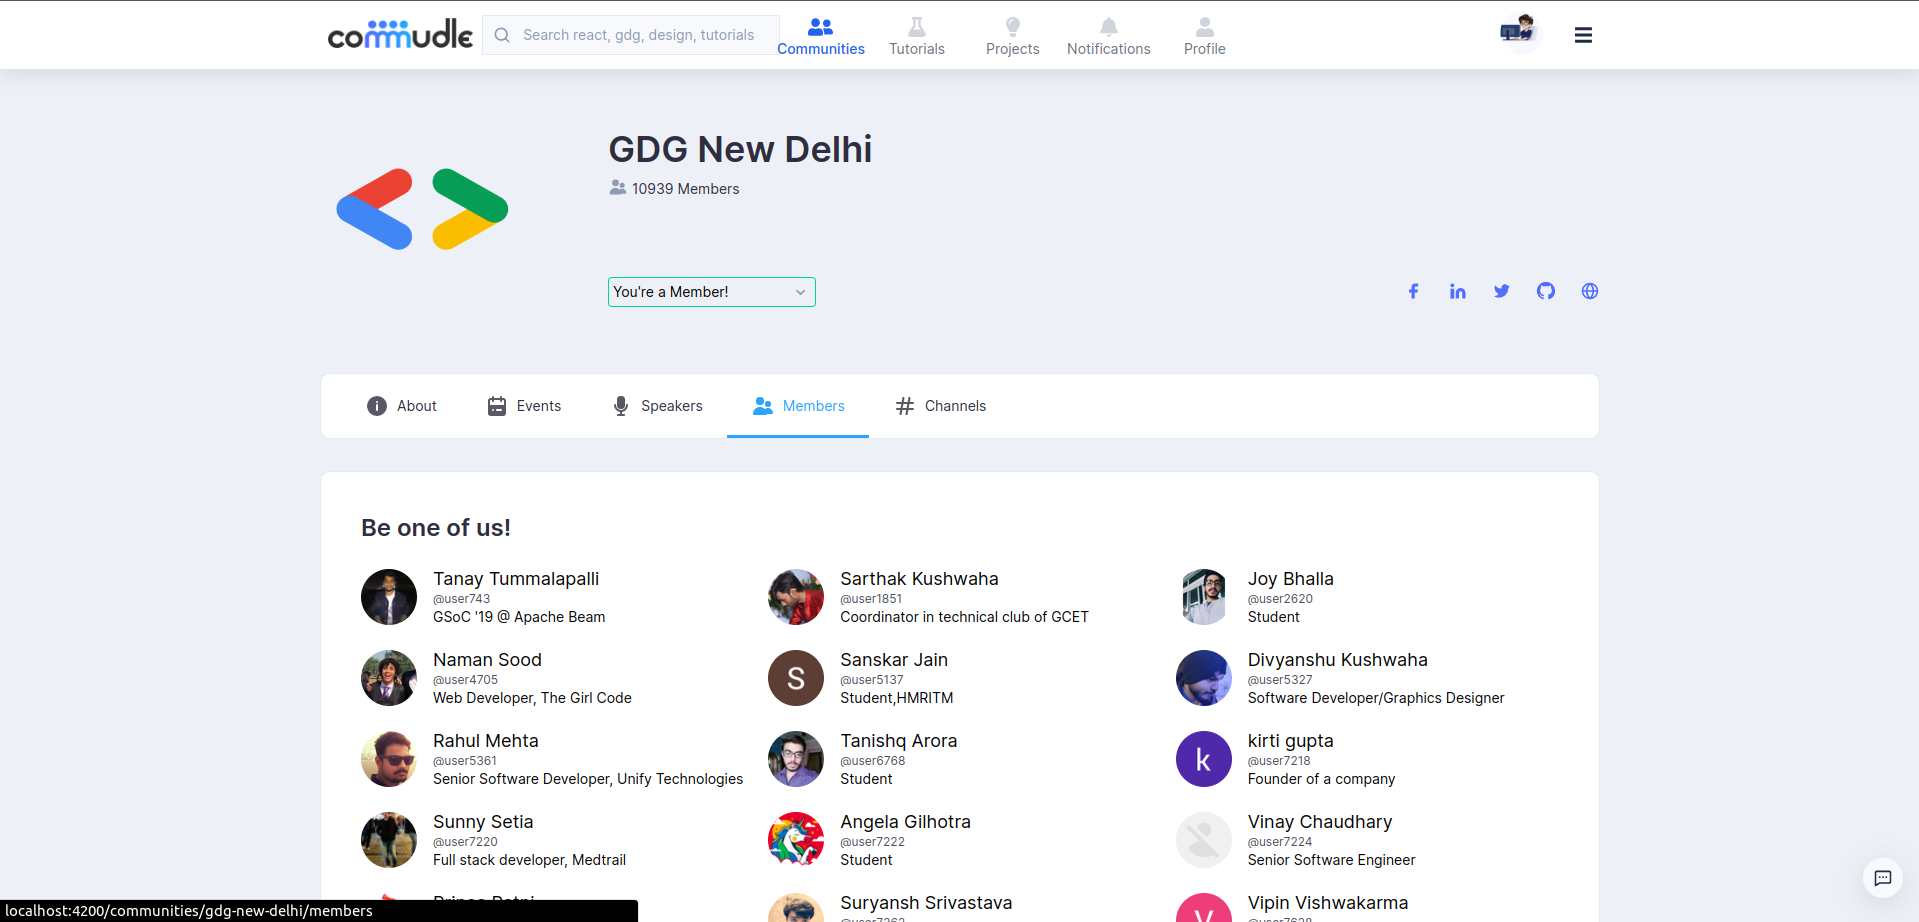Viewport: 1919px width, 922px height.
Task: Go to Tutorials in top navigation
Action: (x=917, y=36)
